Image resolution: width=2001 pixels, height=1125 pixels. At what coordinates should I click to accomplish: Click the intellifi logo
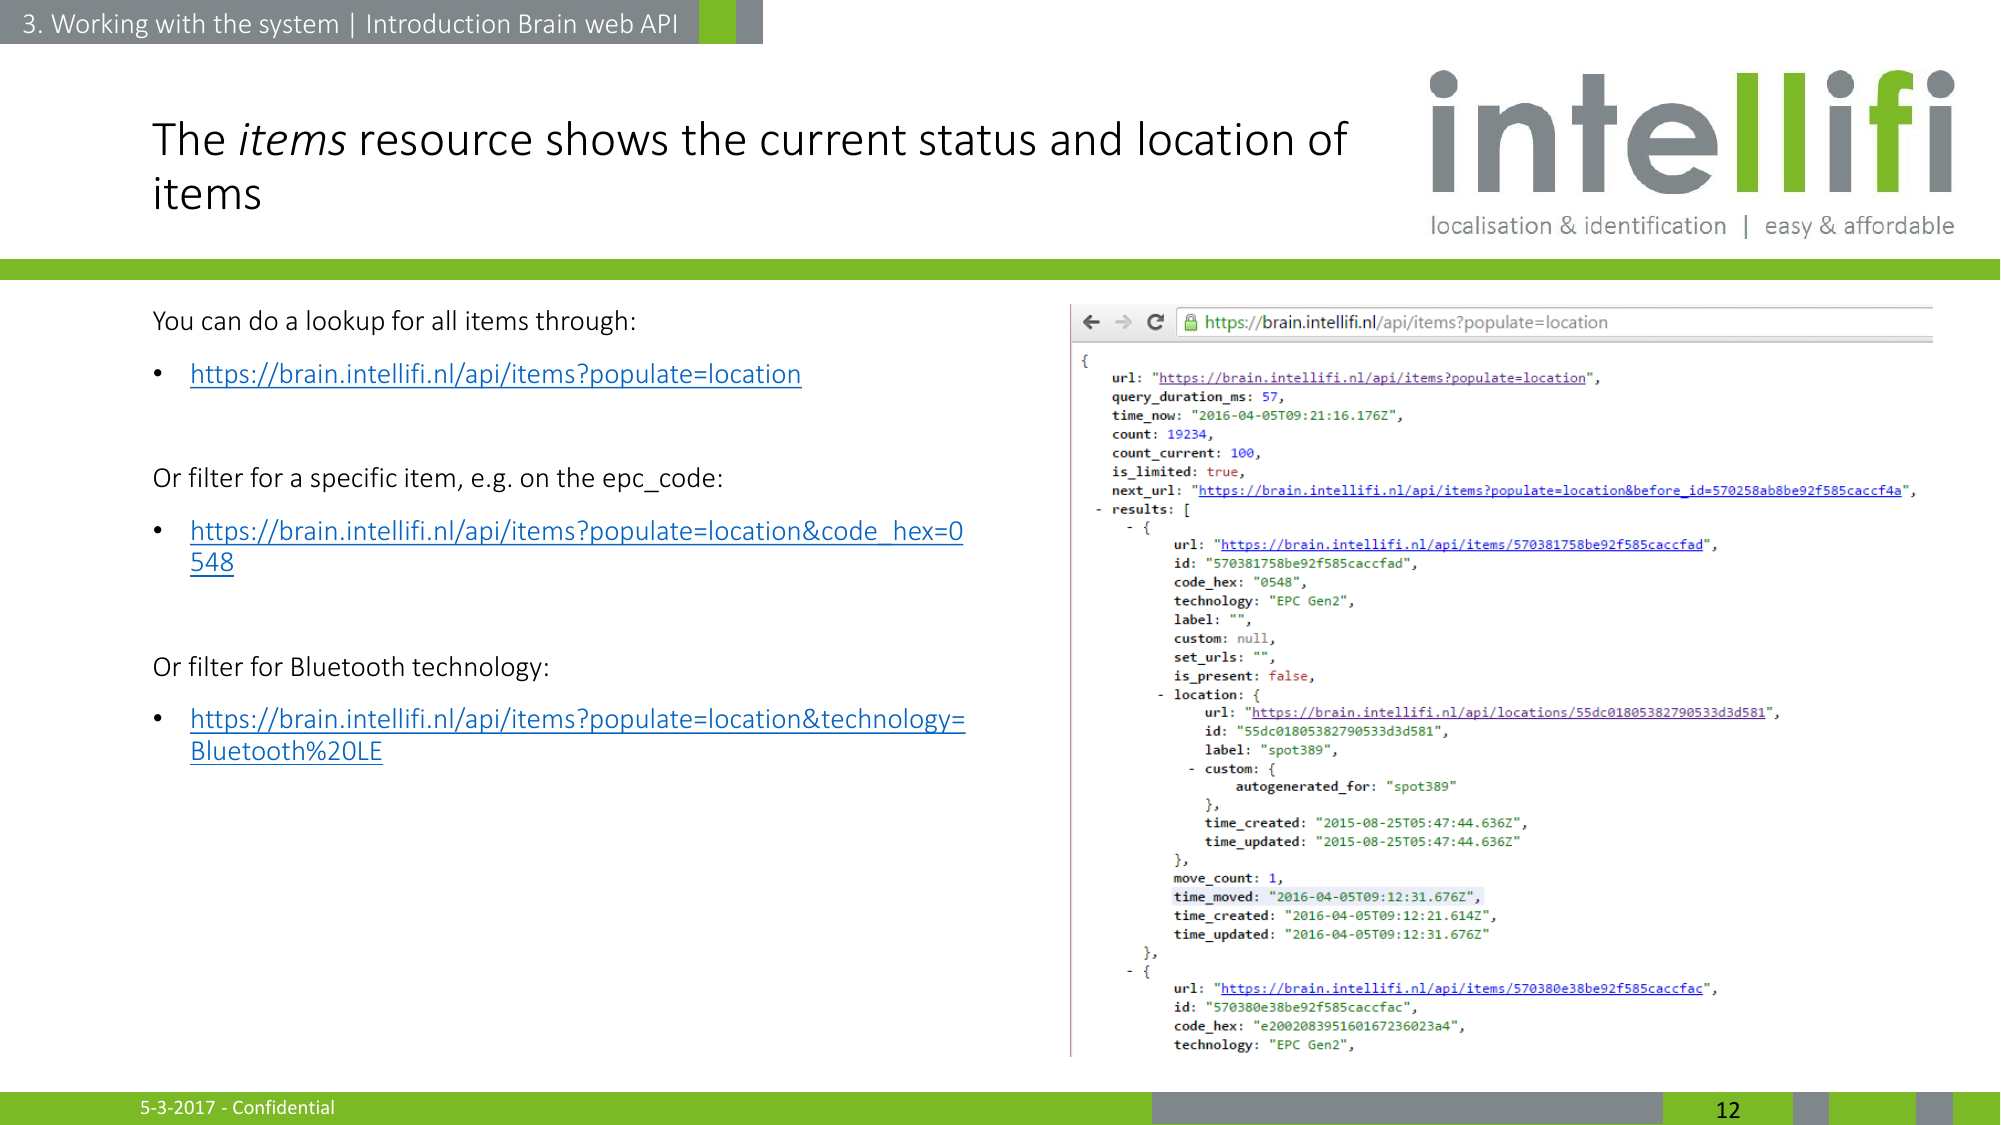1692,152
